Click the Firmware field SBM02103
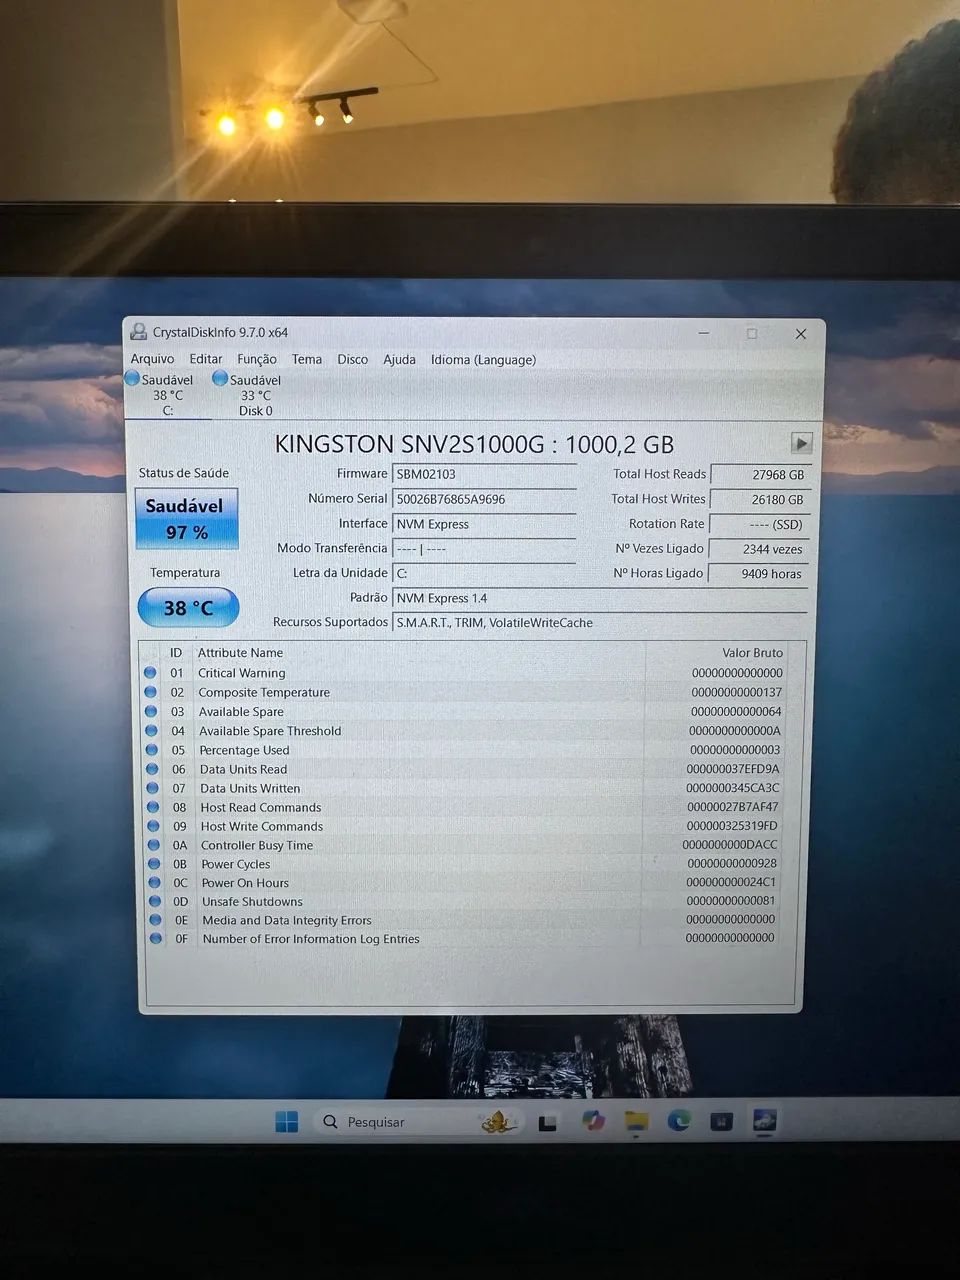This screenshot has height=1280, width=960. click(x=485, y=474)
